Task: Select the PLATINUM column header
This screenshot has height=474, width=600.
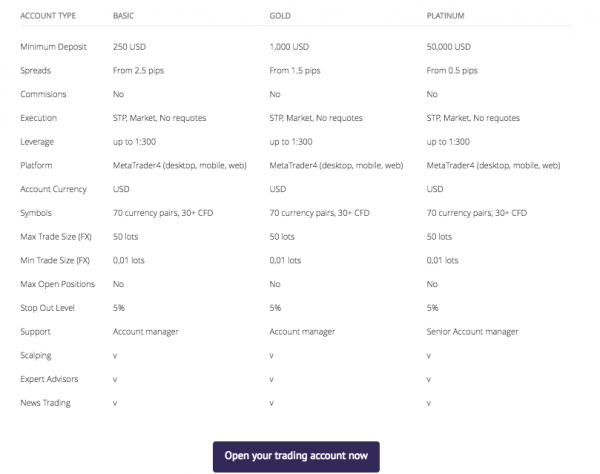Action: click(445, 16)
